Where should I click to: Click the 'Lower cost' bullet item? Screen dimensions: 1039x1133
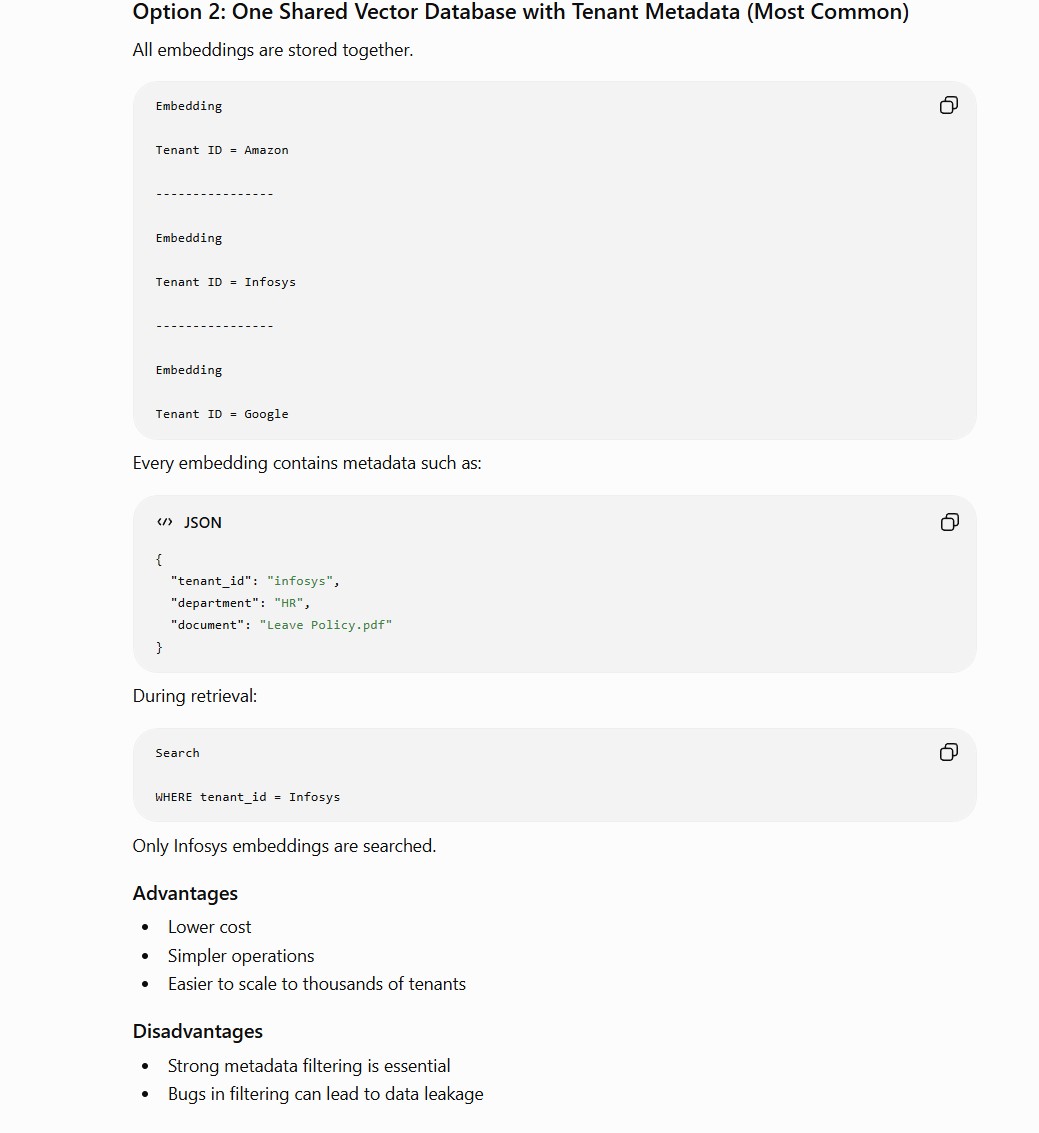pos(210,927)
